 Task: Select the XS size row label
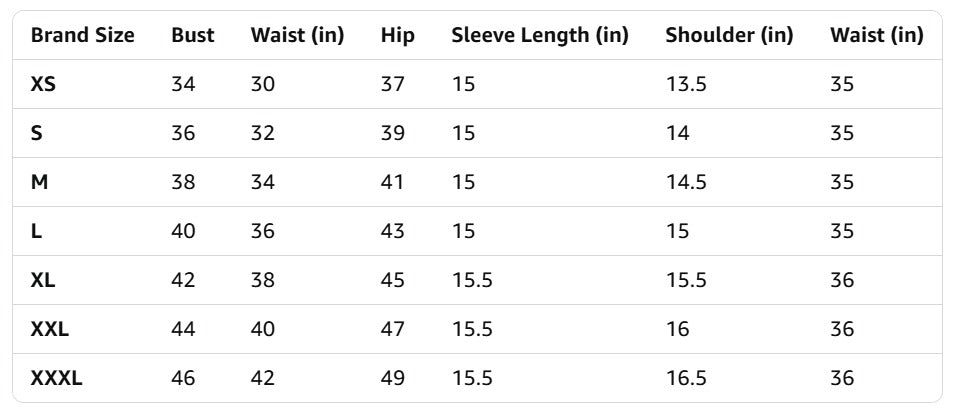(x=43, y=84)
